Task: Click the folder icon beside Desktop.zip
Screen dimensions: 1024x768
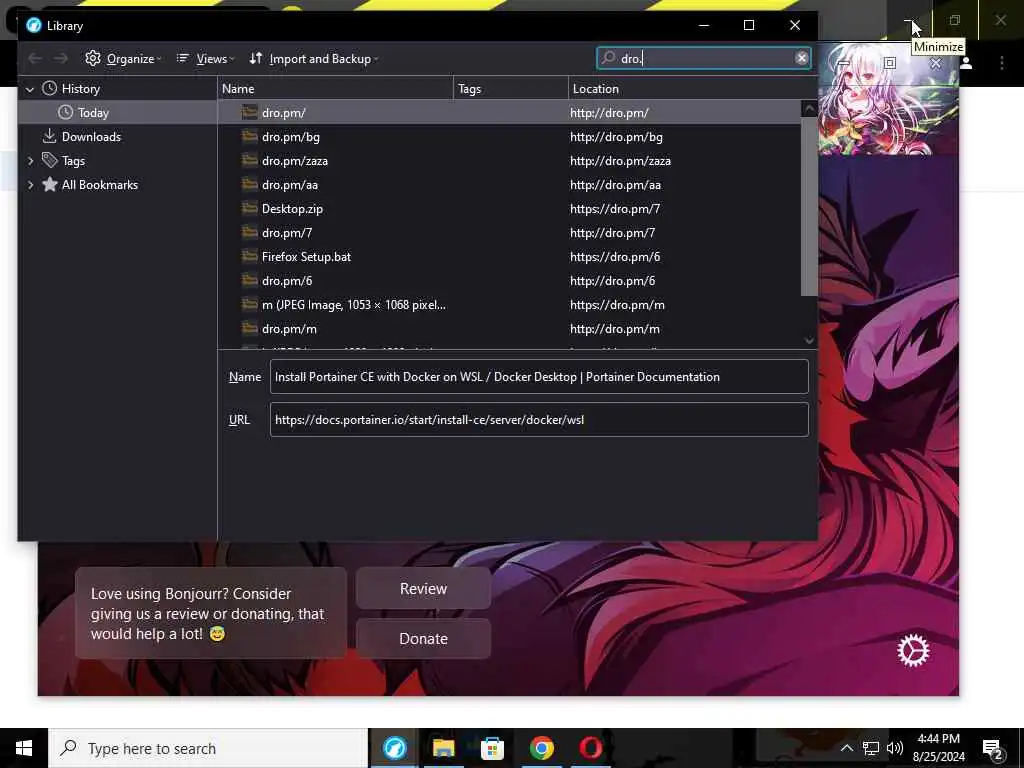Action: [249, 208]
